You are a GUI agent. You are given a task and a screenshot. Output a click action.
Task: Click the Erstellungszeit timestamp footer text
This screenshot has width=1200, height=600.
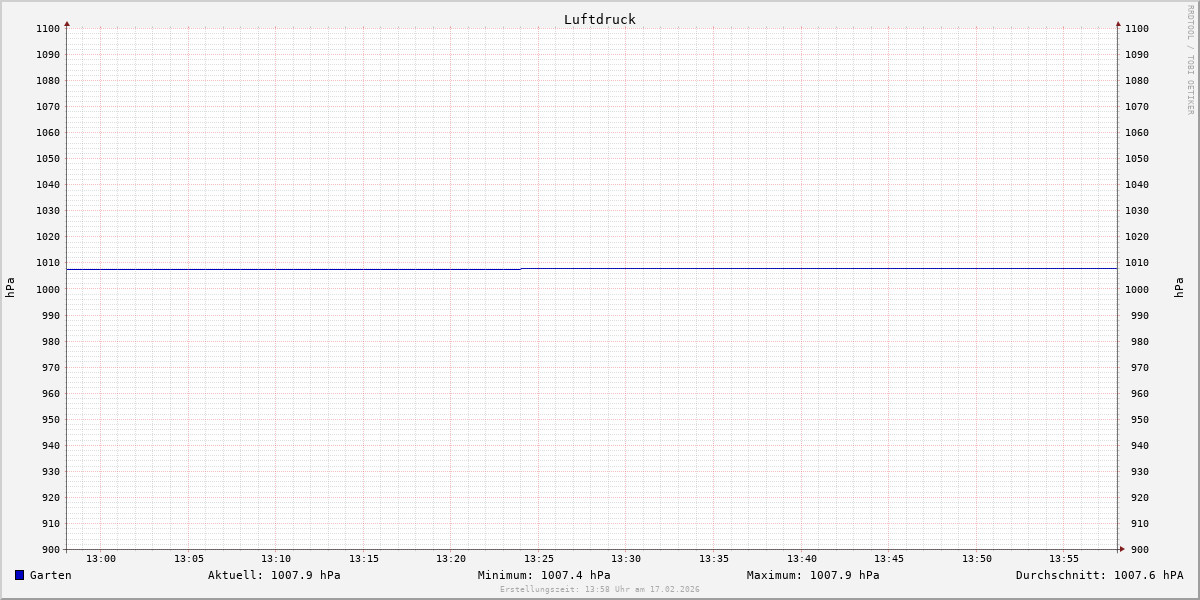600,589
